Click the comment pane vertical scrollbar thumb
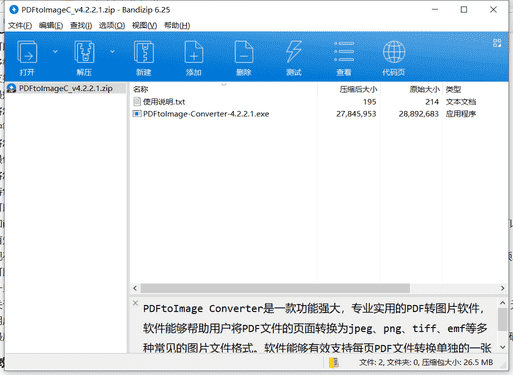The width and height of the screenshot is (513, 375). [502, 319]
